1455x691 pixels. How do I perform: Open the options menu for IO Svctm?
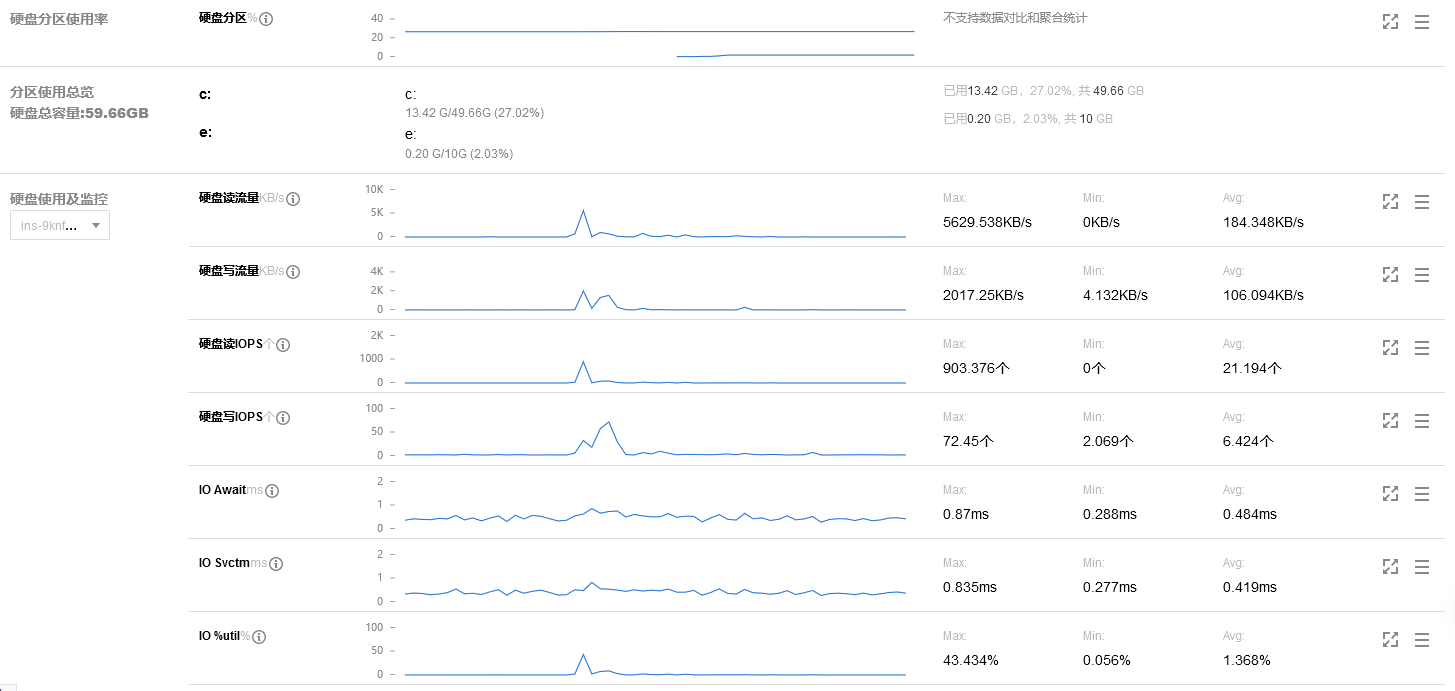pos(1422,567)
